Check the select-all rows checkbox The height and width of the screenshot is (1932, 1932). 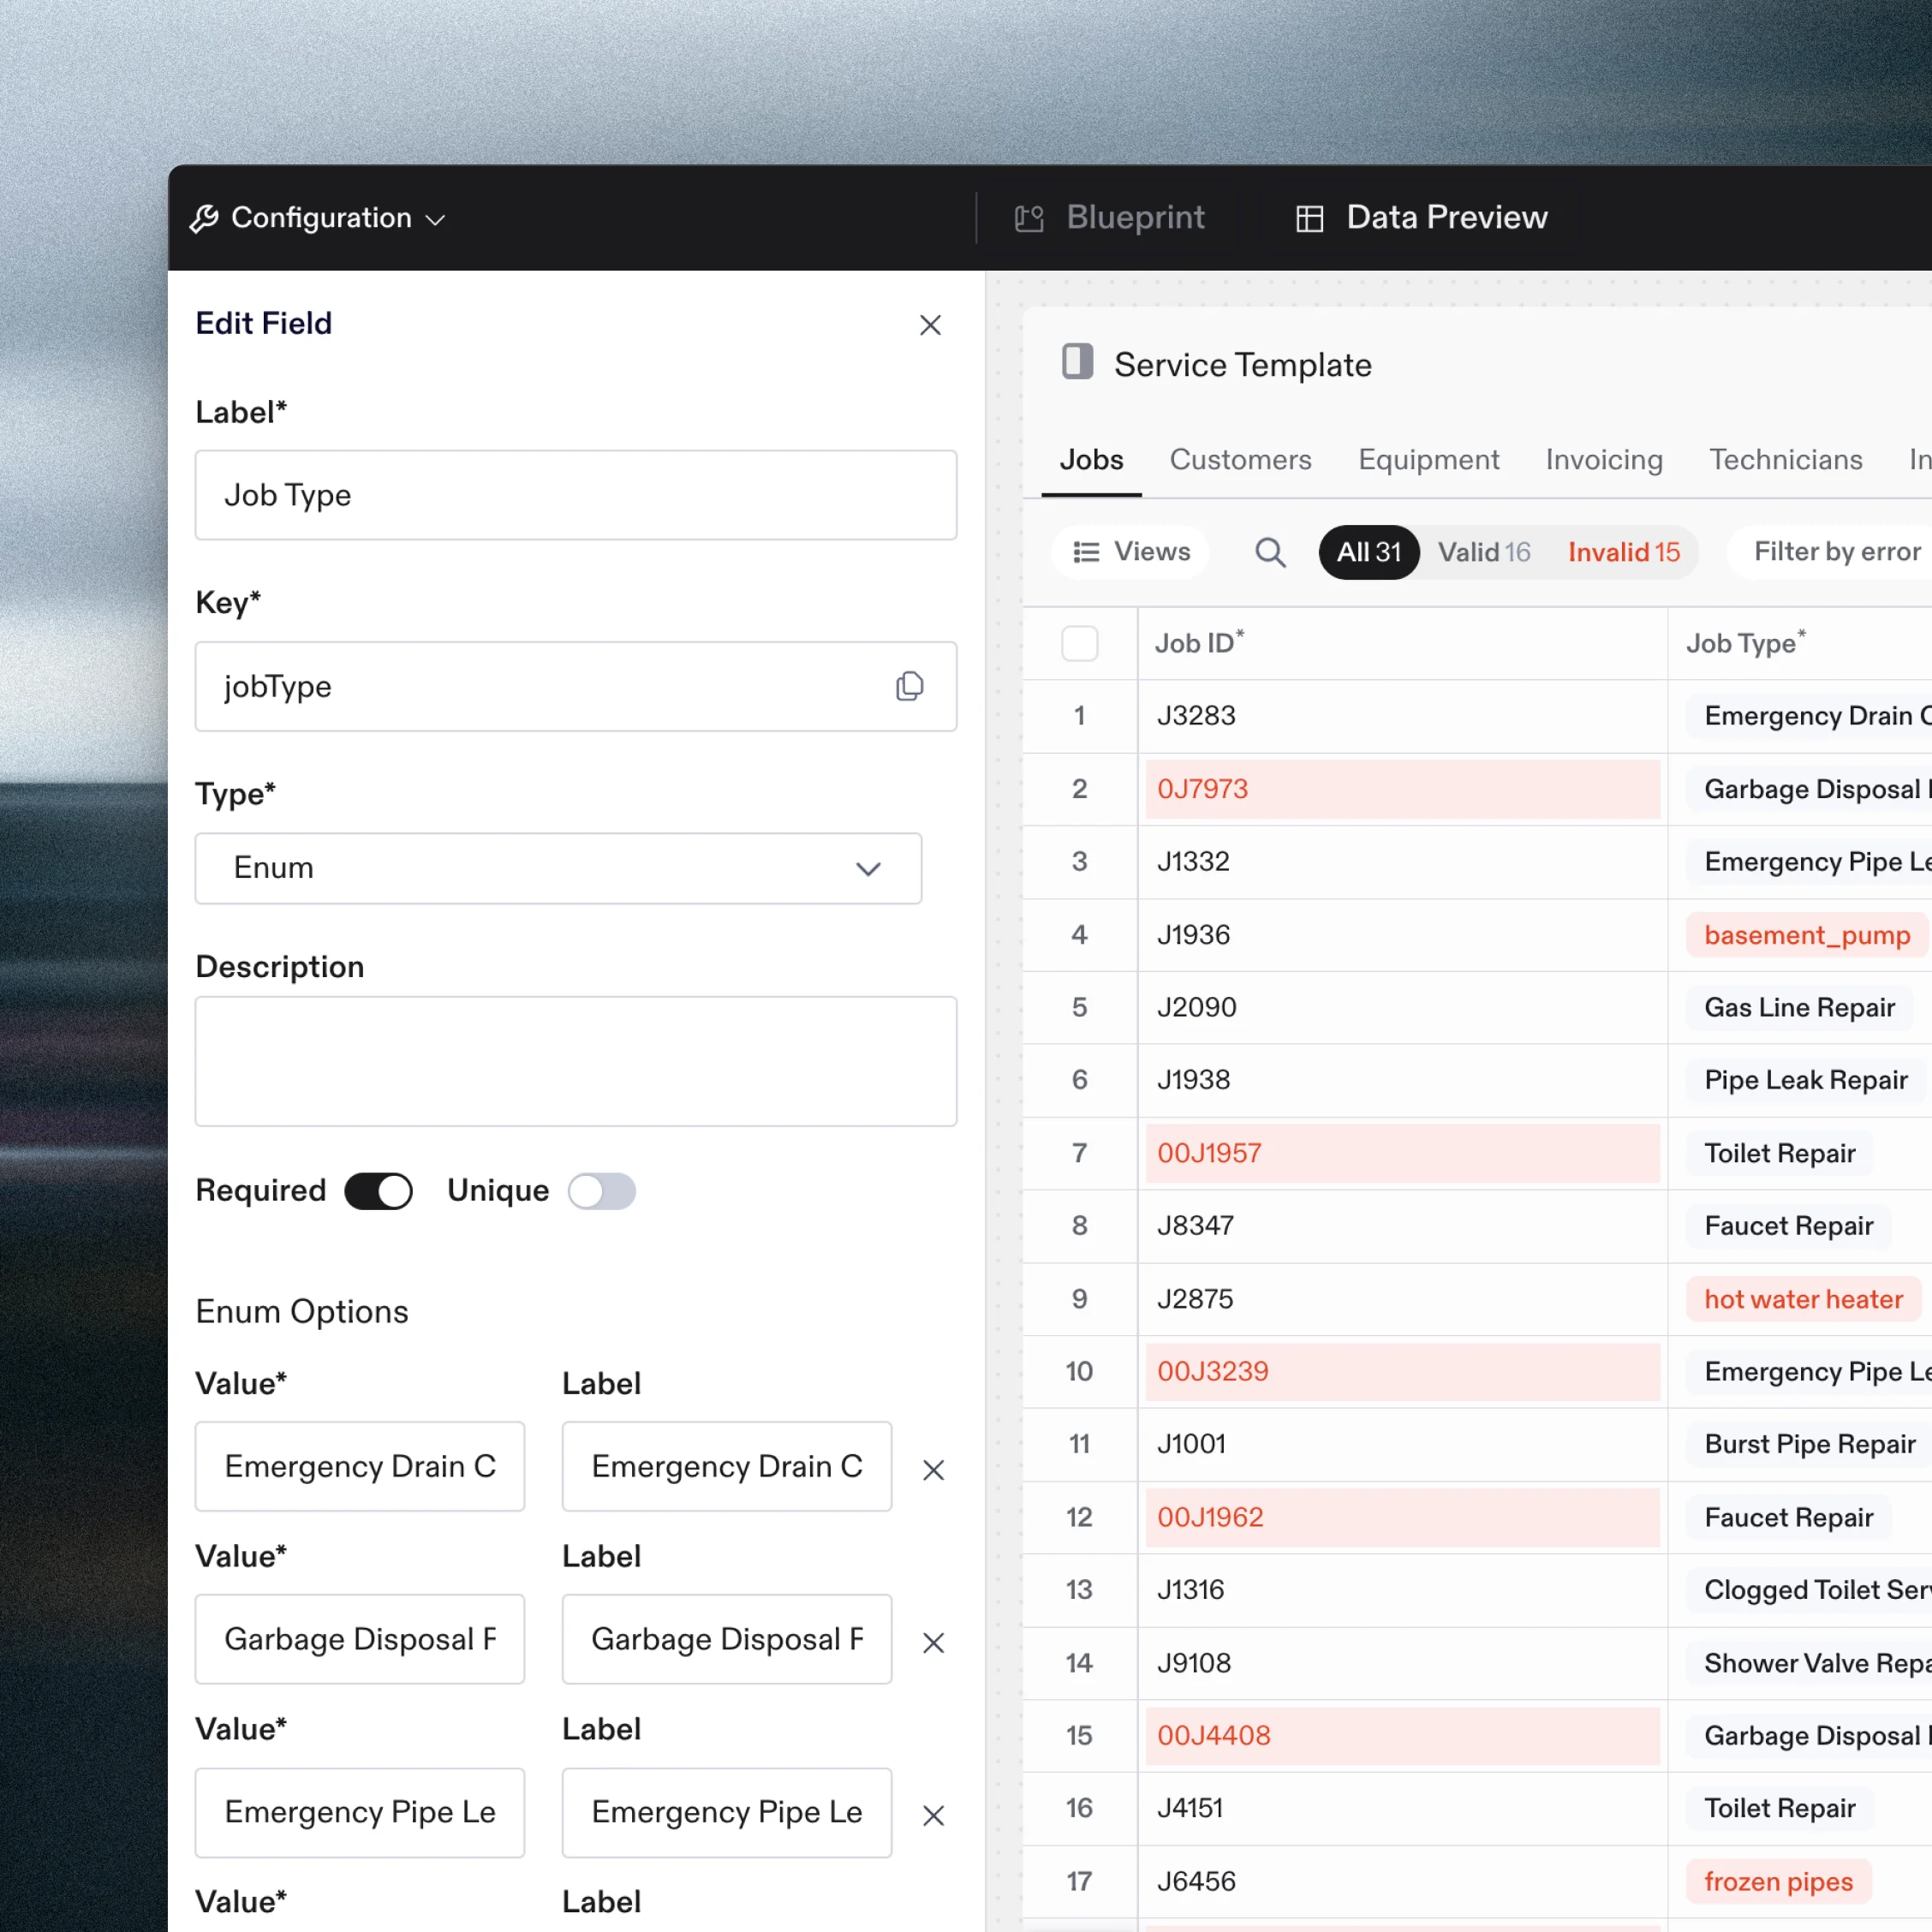coord(1079,643)
